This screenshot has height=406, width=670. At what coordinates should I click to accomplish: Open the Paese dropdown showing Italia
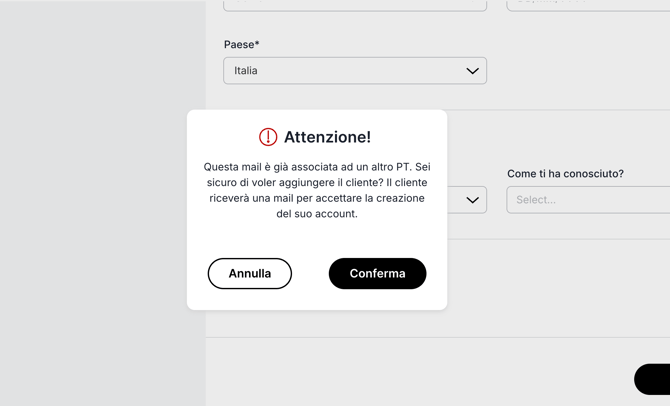point(355,71)
